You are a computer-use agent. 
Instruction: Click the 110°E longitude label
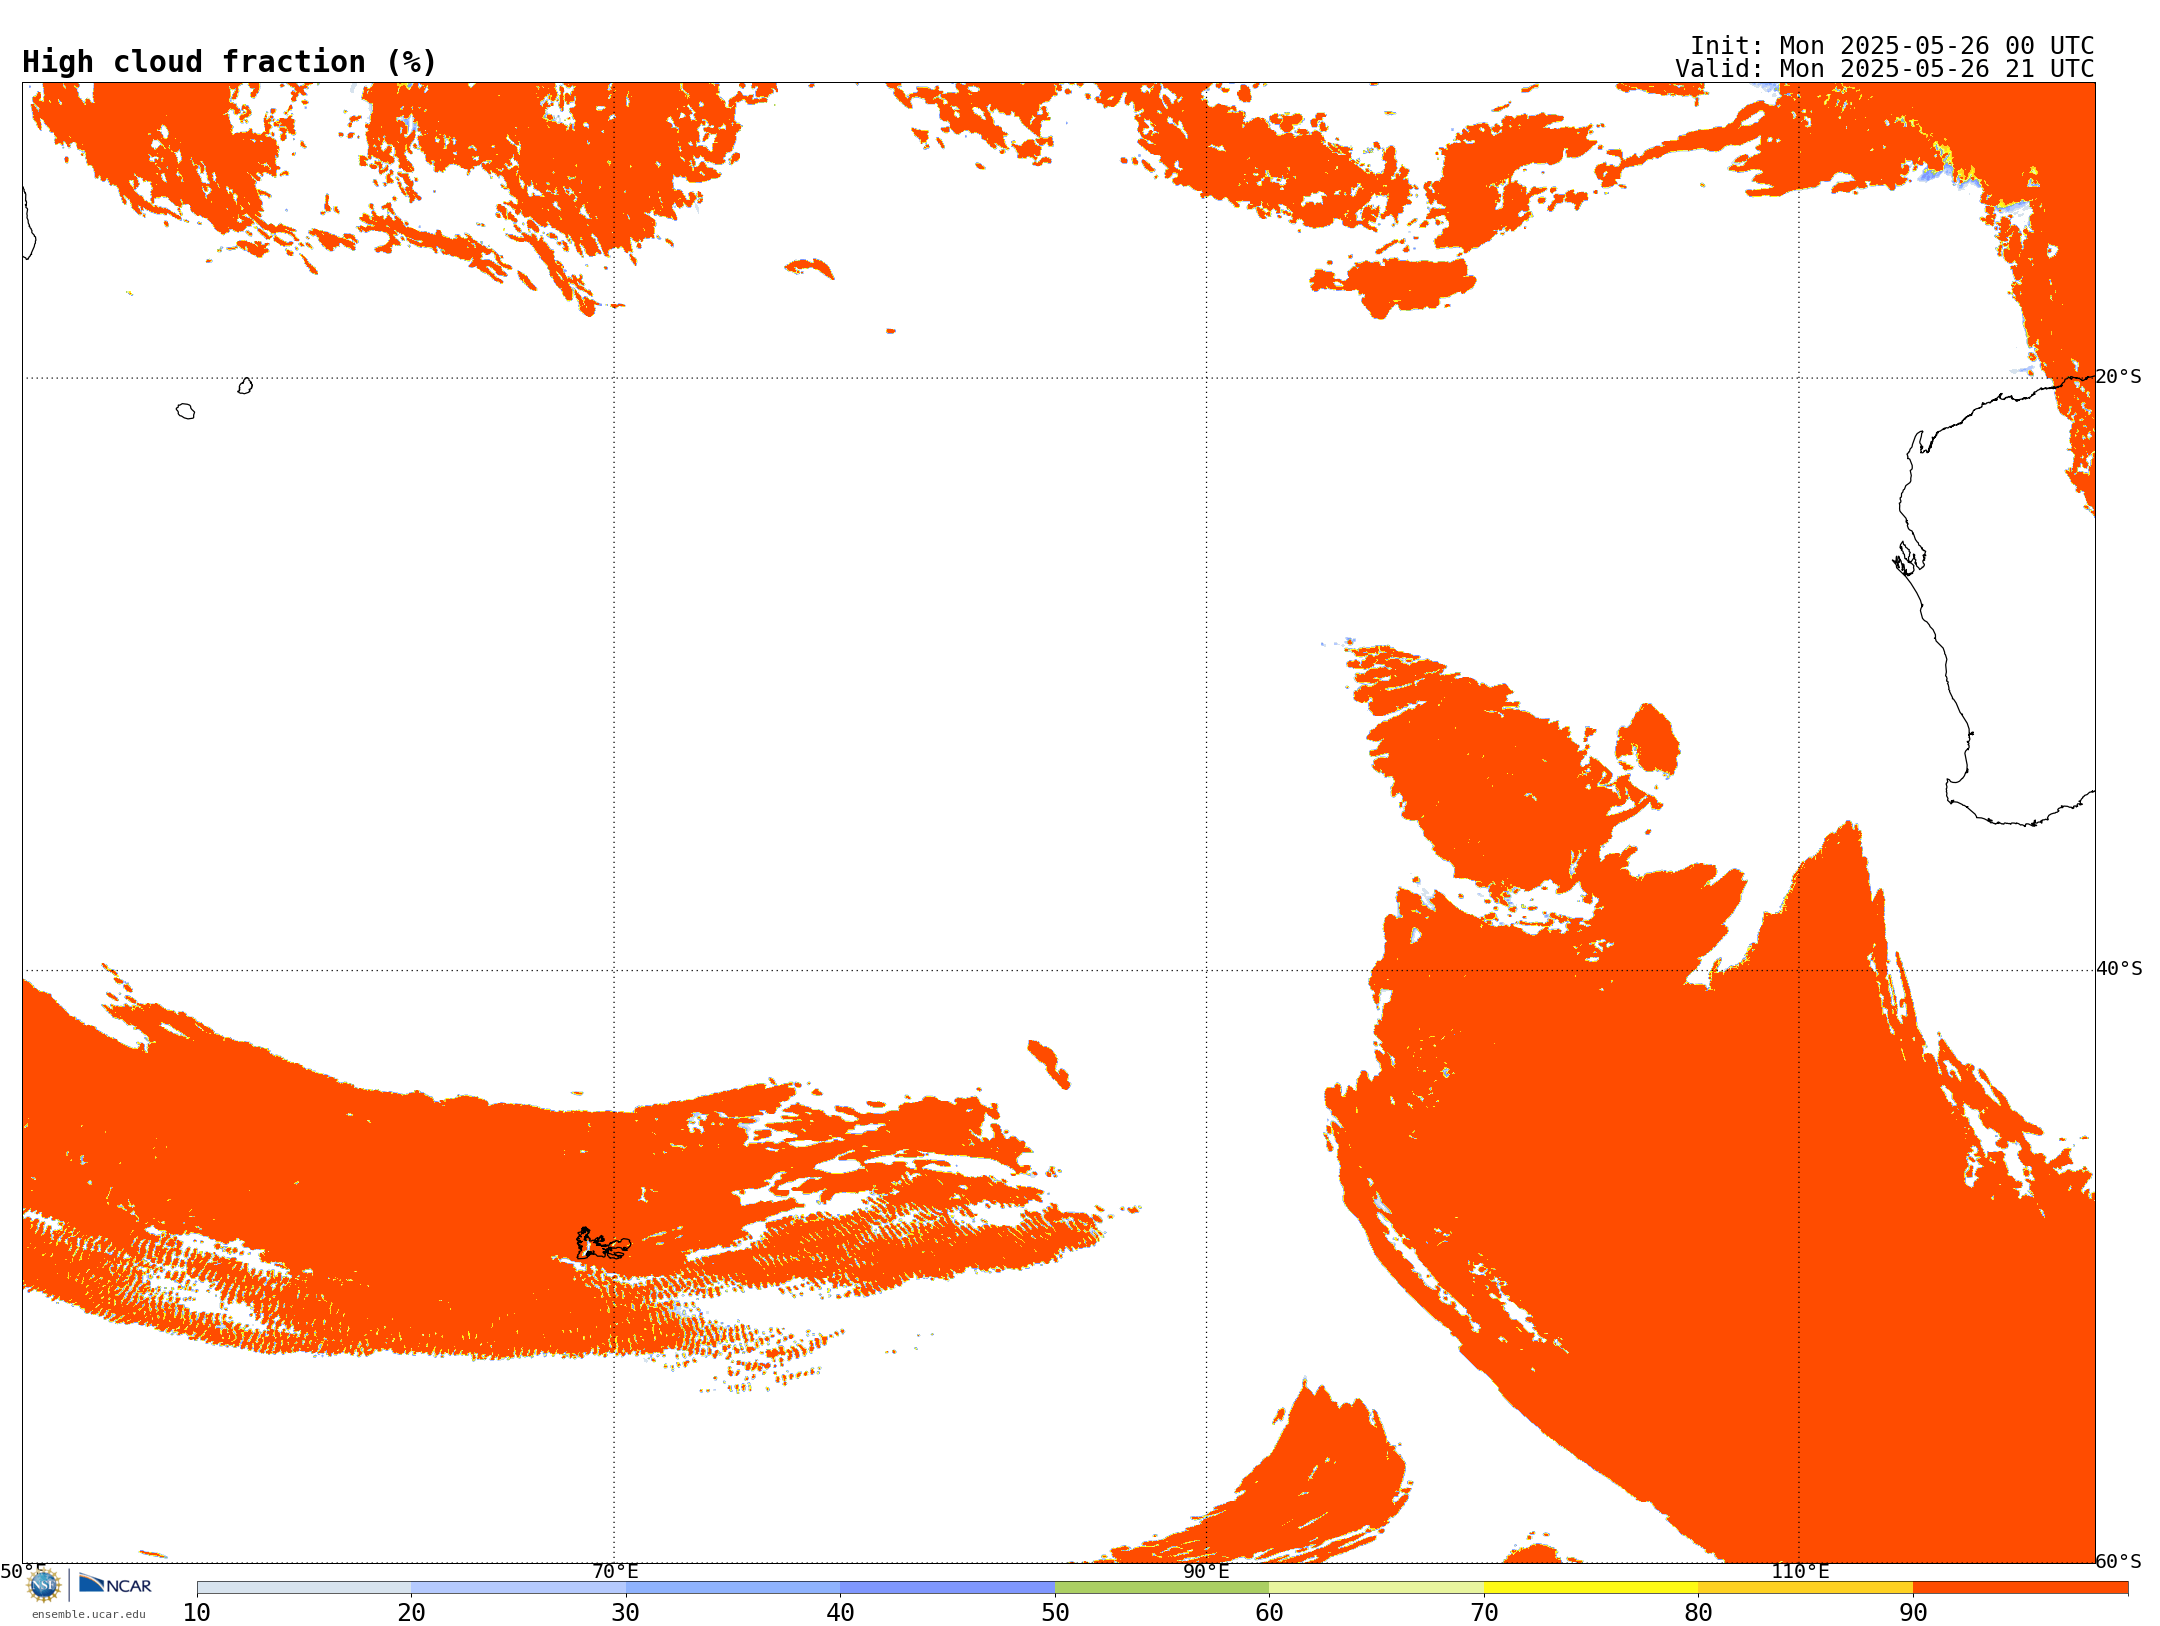[x=1800, y=1572]
